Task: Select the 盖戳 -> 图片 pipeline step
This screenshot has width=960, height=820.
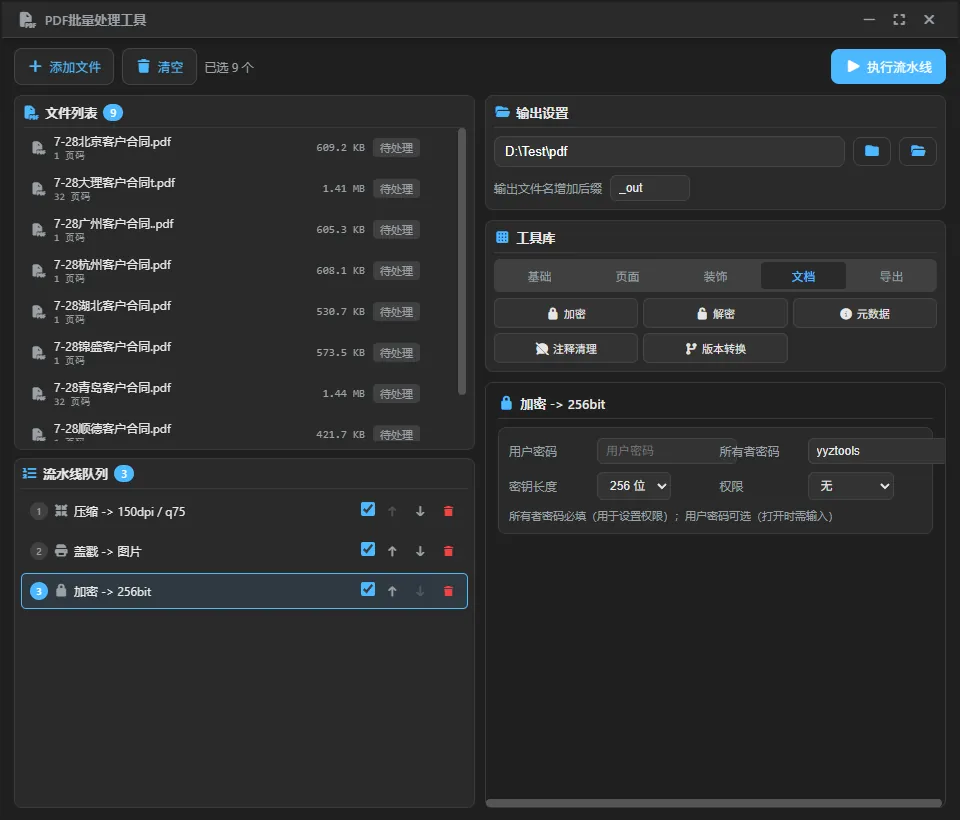Action: [244, 551]
